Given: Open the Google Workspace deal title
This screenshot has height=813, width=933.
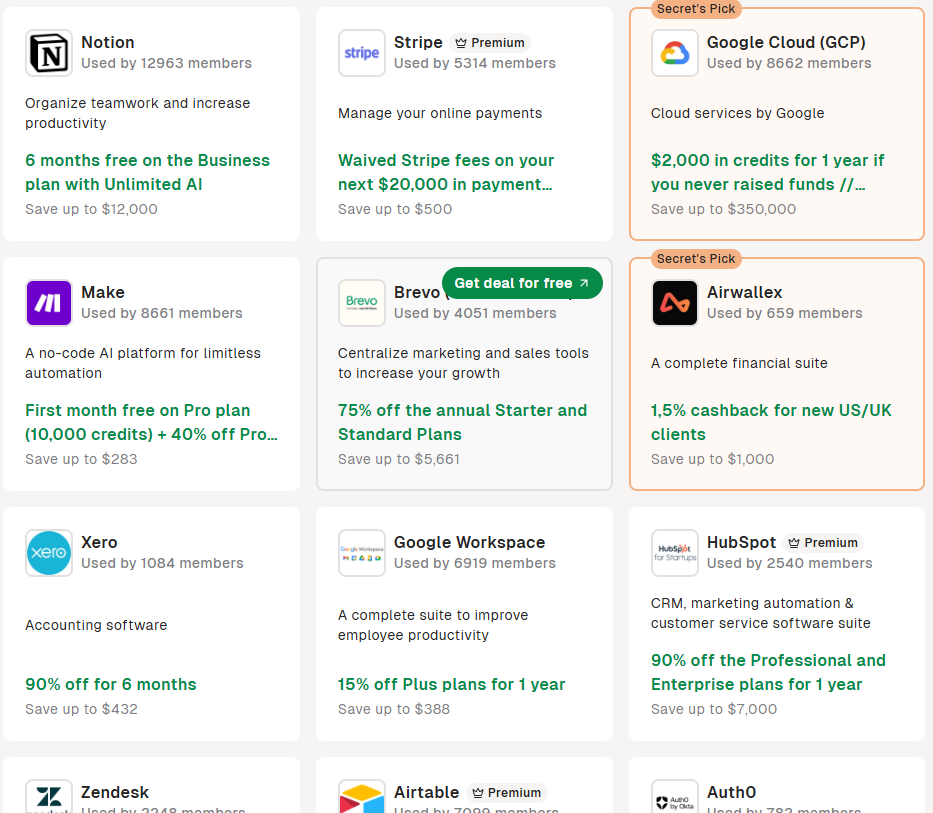Looking at the screenshot, I should click(x=469, y=542).
